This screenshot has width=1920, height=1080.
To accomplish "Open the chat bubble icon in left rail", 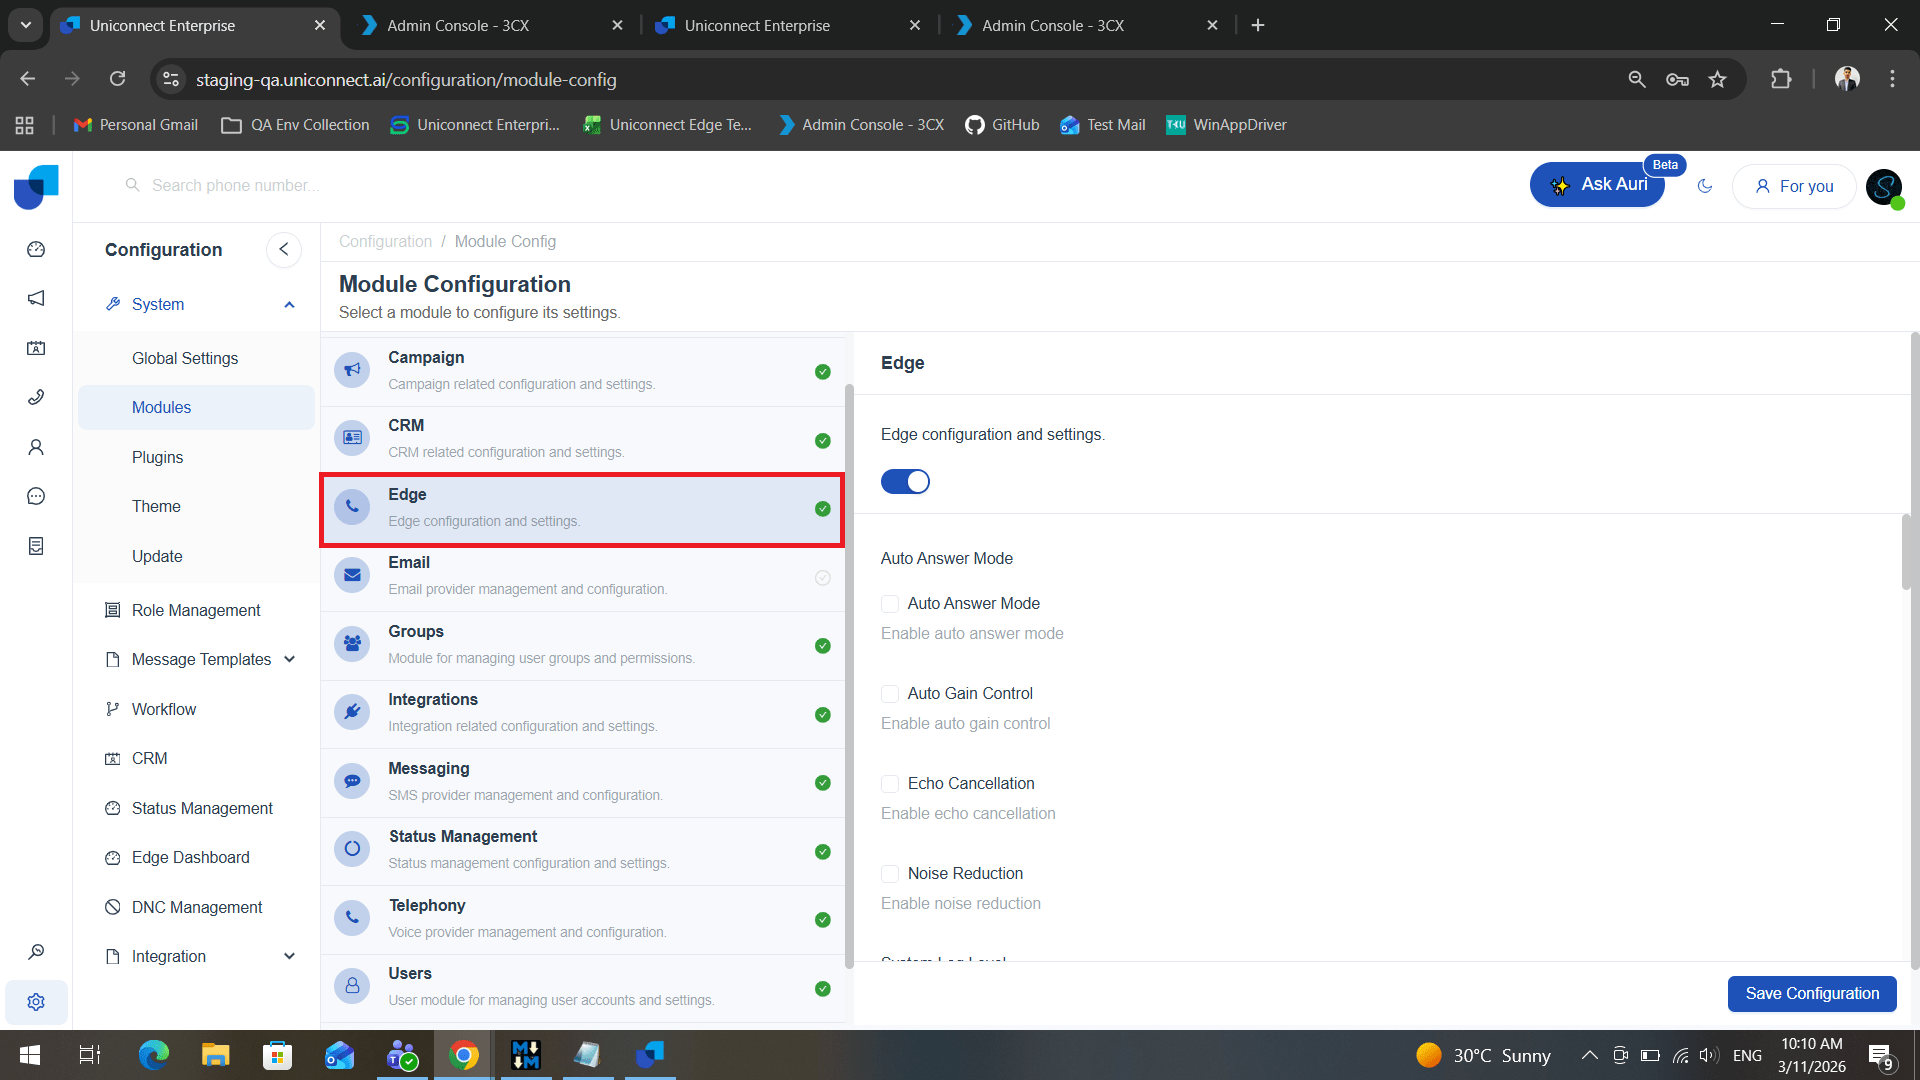I will [x=36, y=497].
